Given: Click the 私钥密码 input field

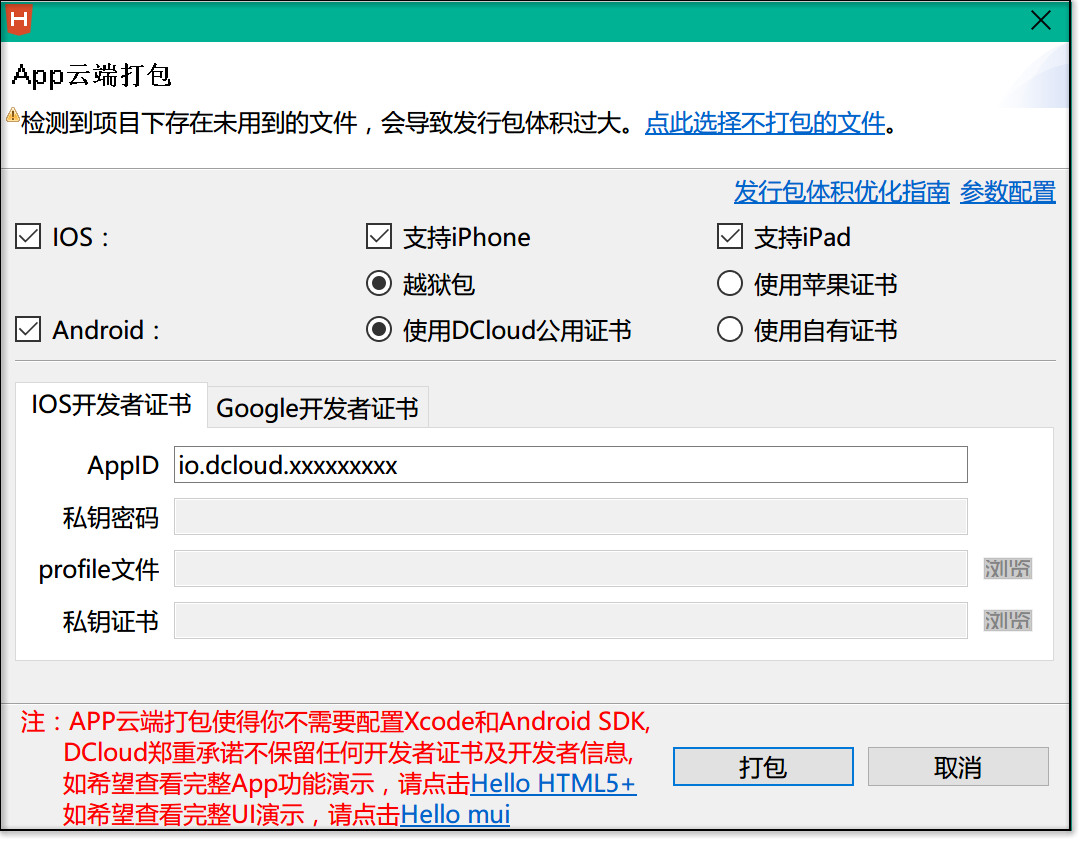Looking at the screenshot, I should (x=571, y=516).
